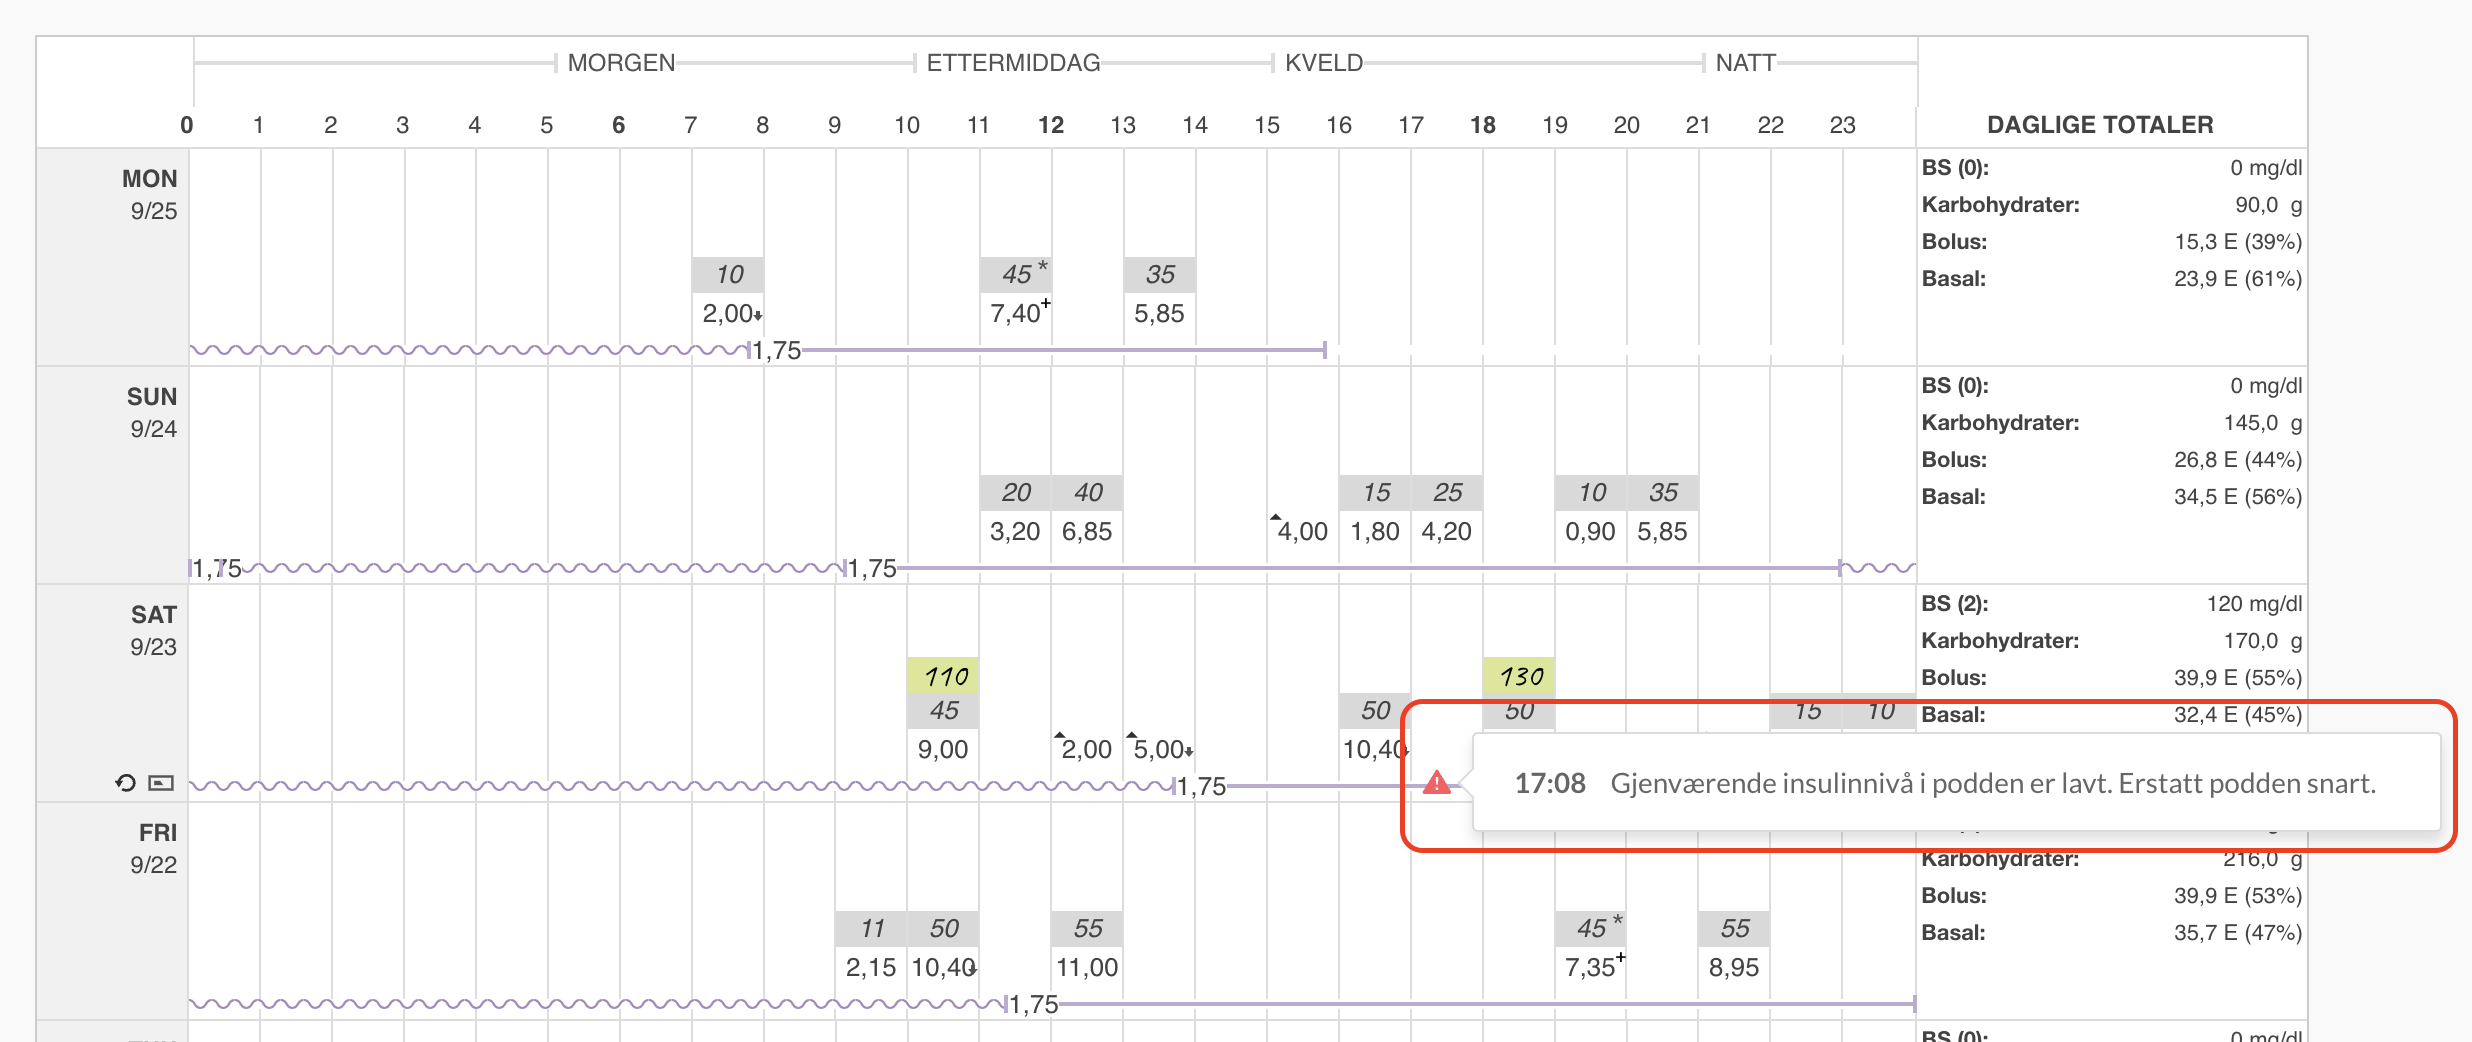This screenshot has height=1042, width=2472.
Task: Click hour 23 on the time axis
Action: pos(1843,125)
